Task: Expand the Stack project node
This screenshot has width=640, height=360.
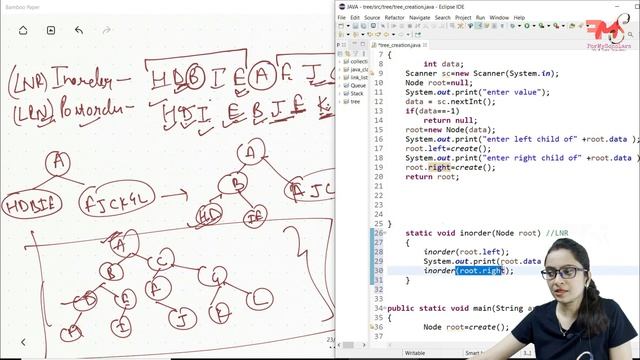Action: coord(340,93)
